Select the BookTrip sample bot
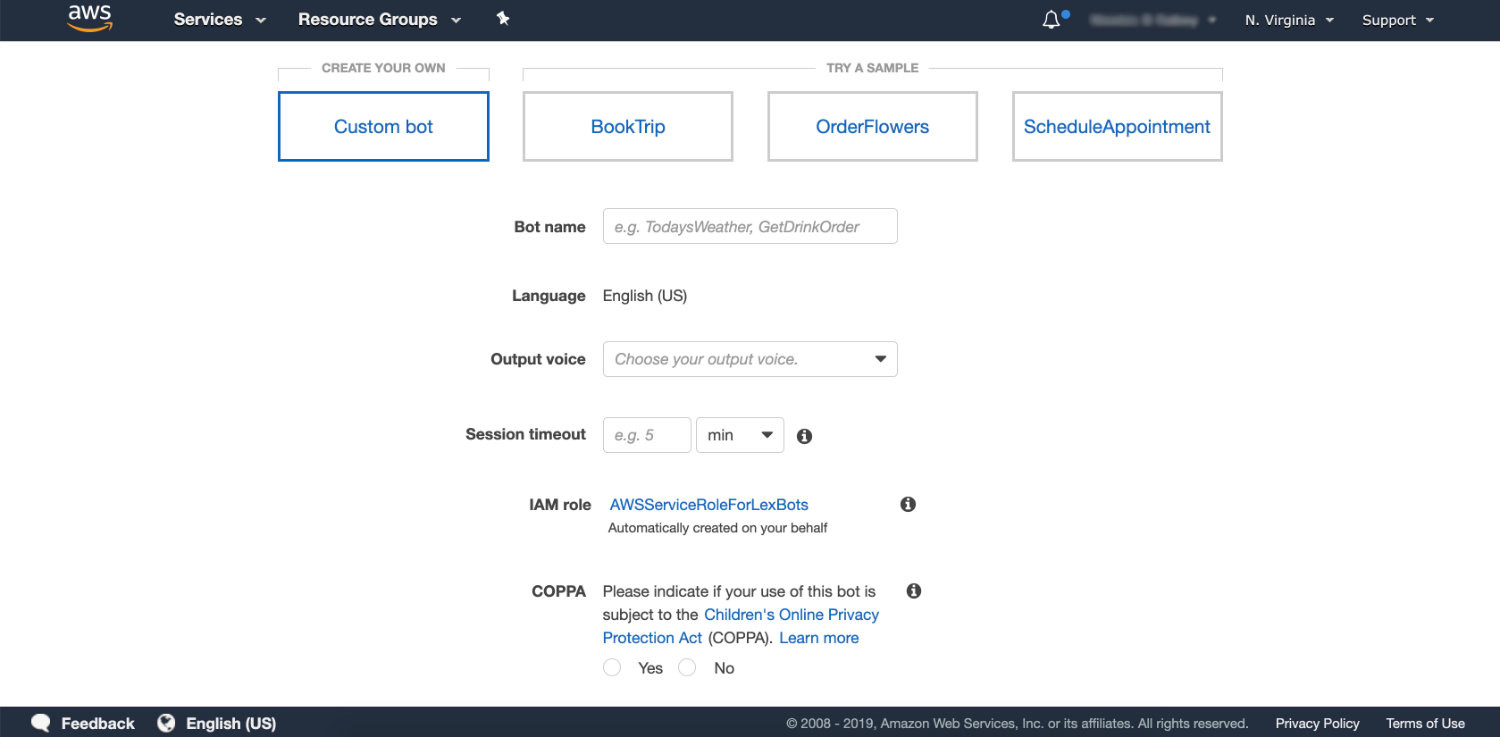Image resolution: width=1500 pixels, height=737 pixels. (x=627, y=126)
